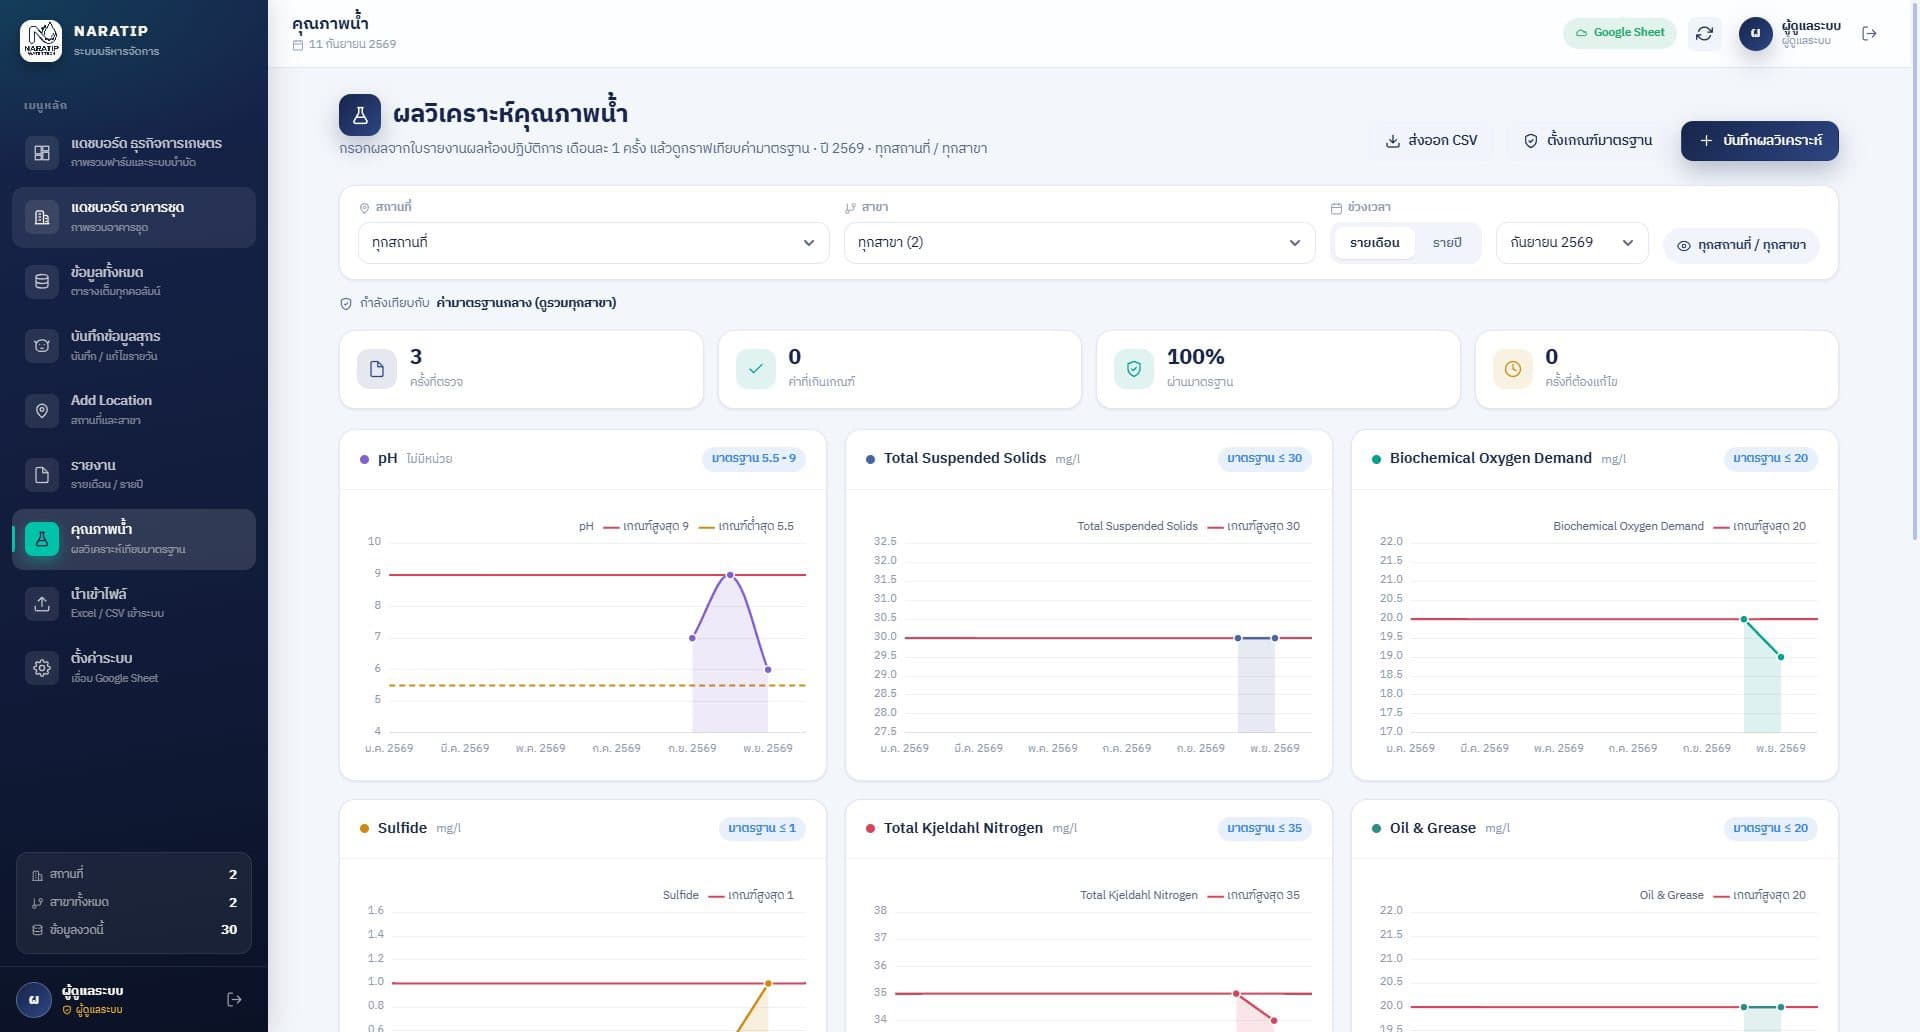
Task: Expand the สาขา branch dropdown
Action: [1079, 243]
